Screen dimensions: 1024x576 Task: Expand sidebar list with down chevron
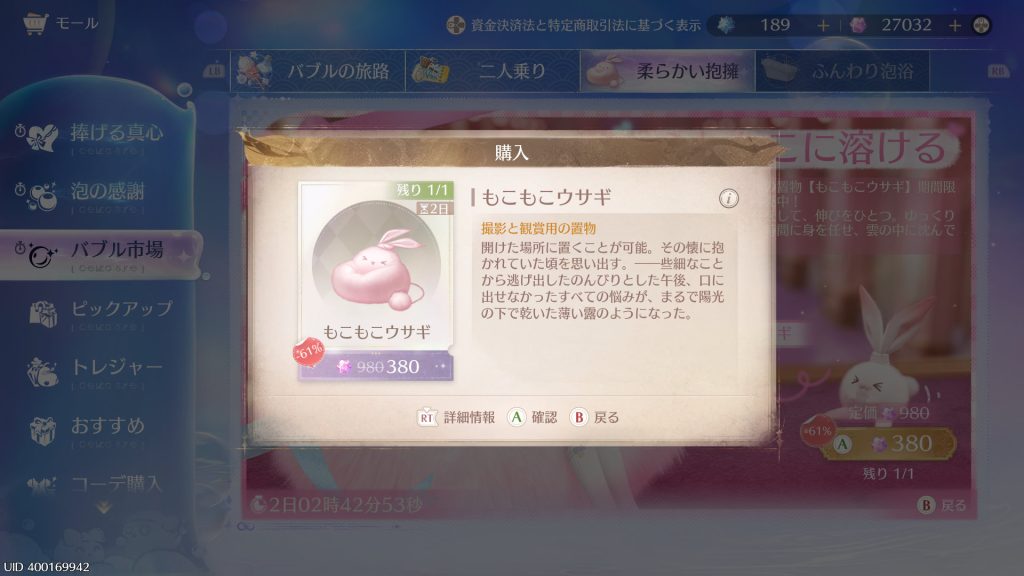(x=104, y=507)
